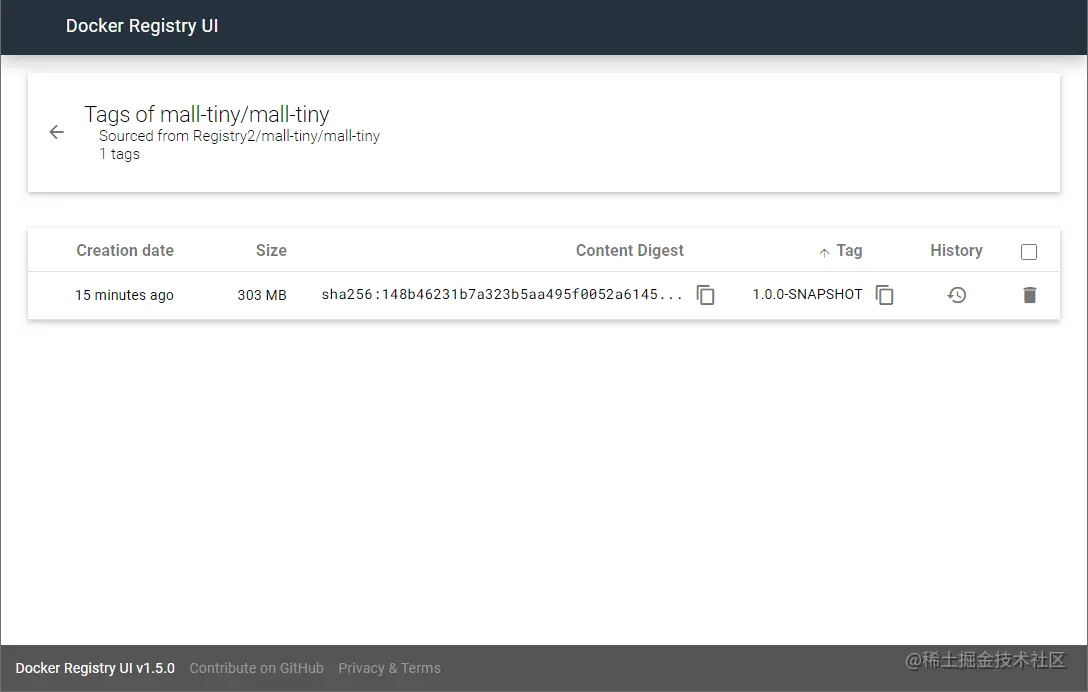The width and height of the screenshot is (1088, 692).
Task: Click the Tags of mall-tiny/mall-tiny heading
Action: pos(207,114)
